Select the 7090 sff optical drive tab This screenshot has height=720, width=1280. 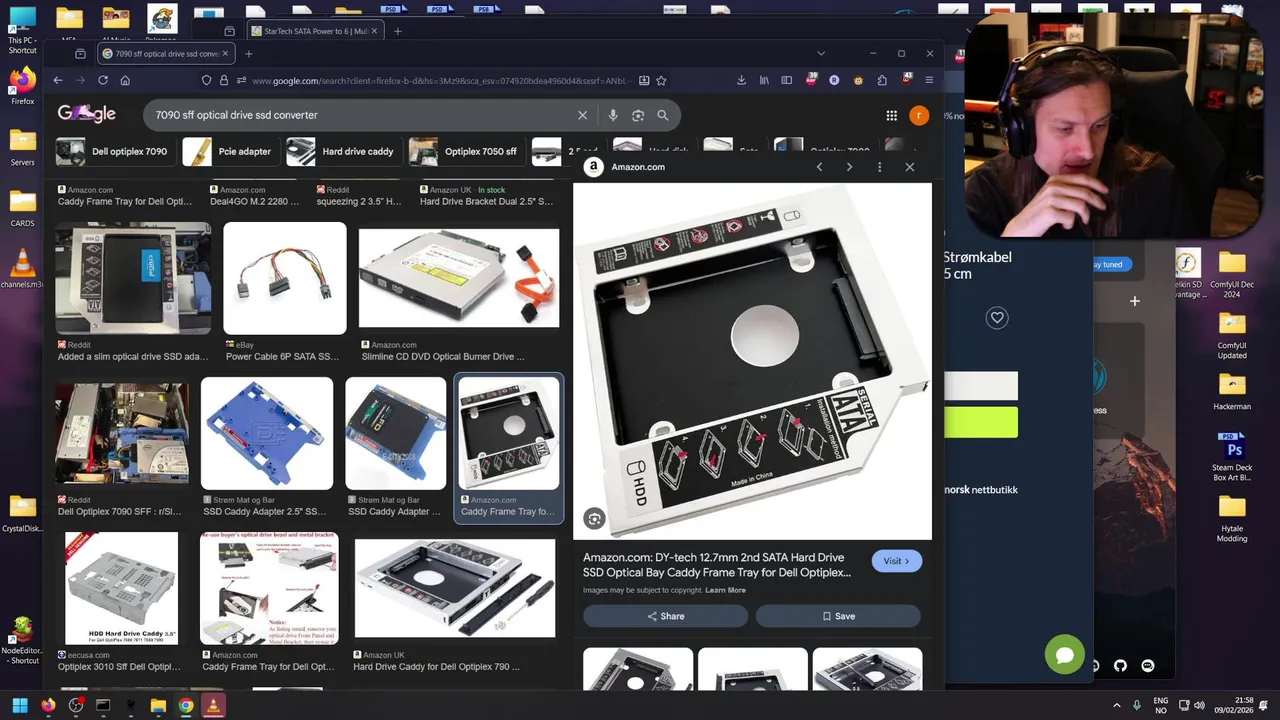tap(165, 53)
